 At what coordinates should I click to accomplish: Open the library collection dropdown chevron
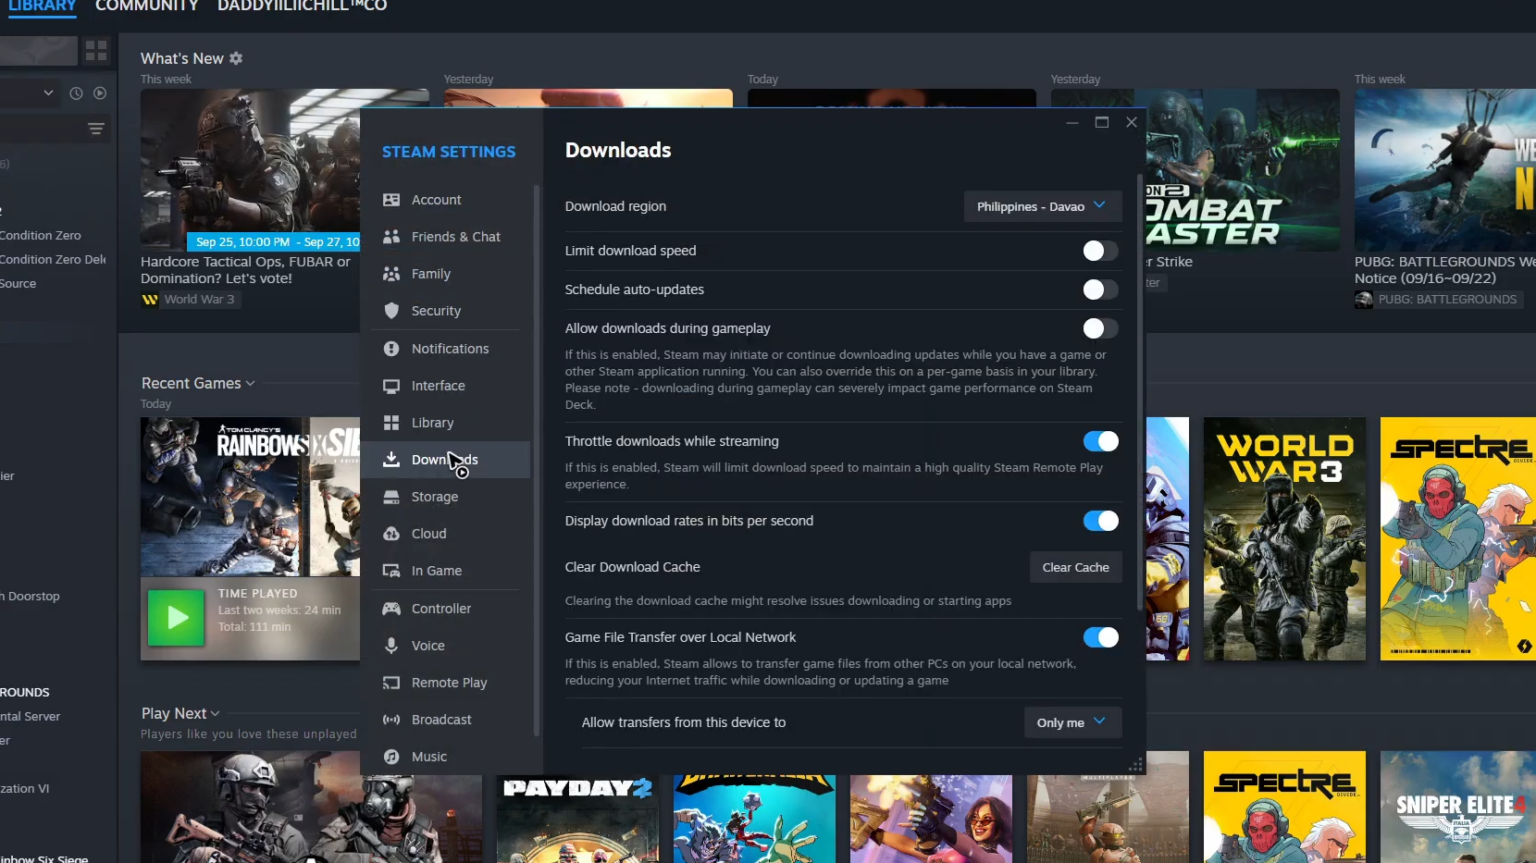coord(48,93)
